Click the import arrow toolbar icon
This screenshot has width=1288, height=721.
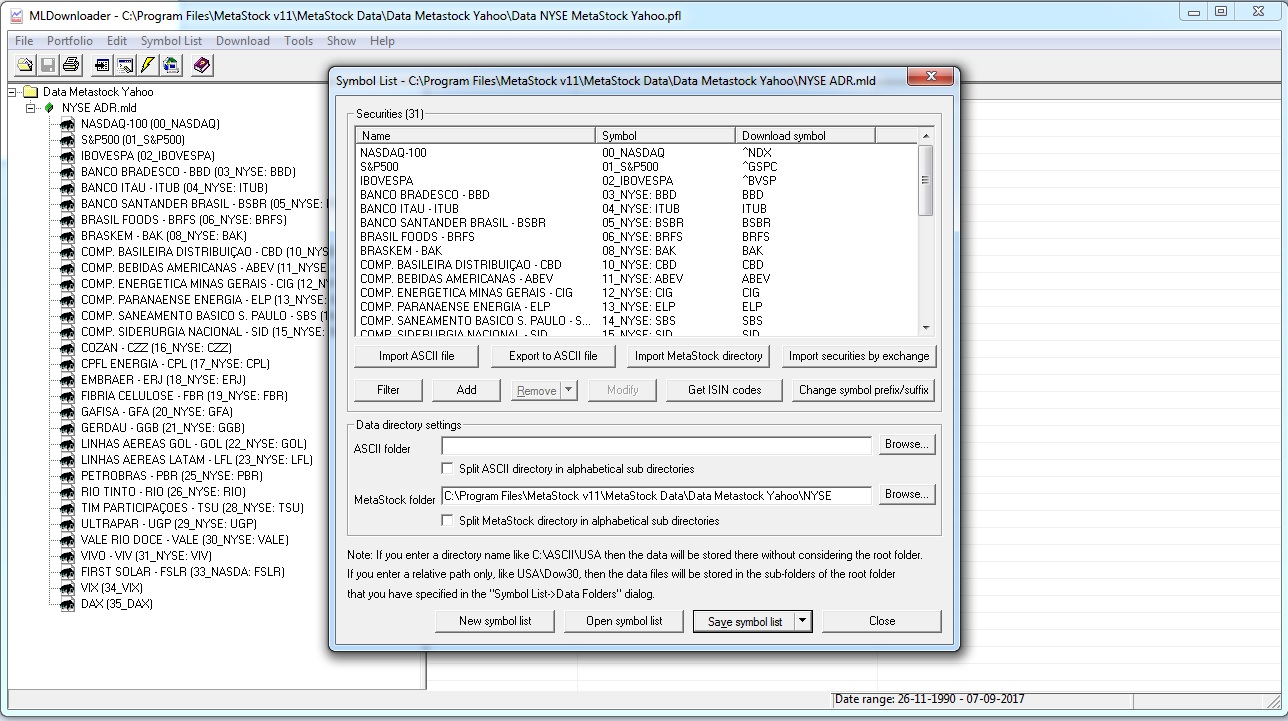(x=101, y=66)
